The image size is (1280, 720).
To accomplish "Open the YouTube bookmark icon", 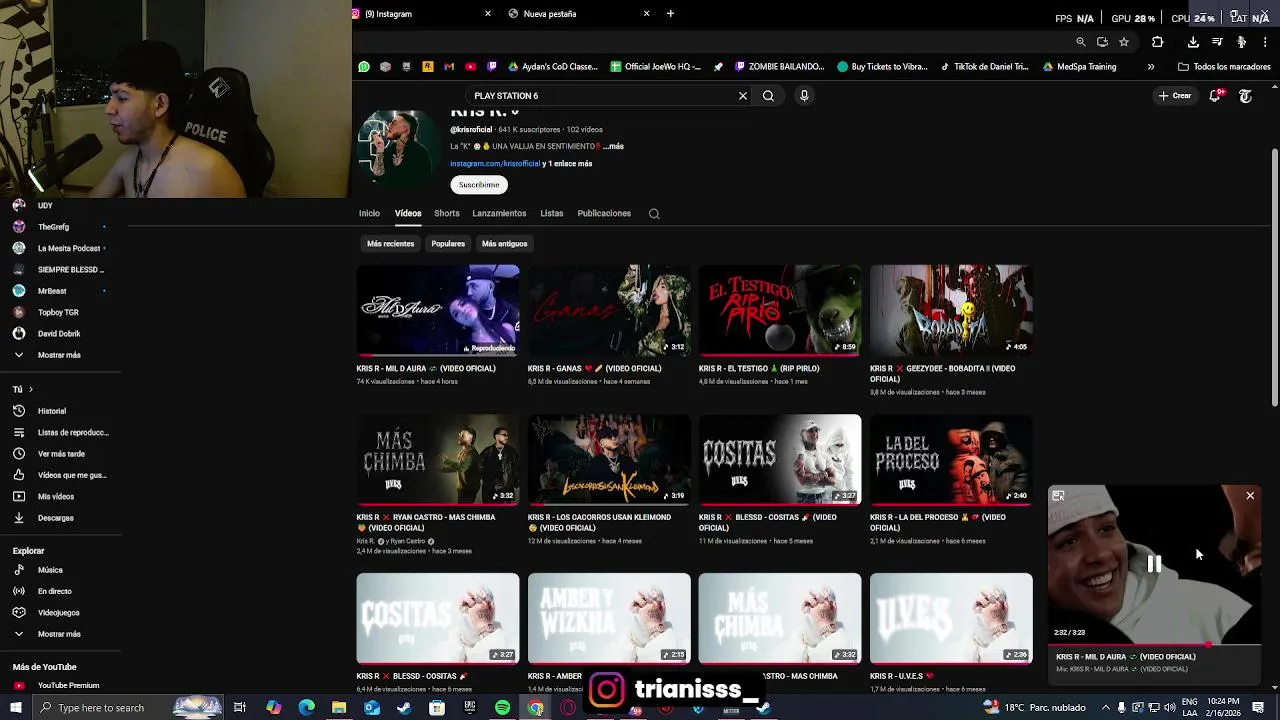I will click(471, 67).
